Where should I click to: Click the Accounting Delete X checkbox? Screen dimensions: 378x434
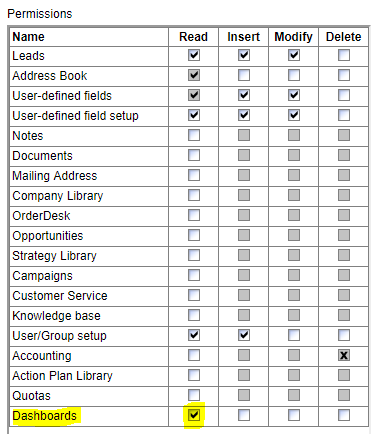coord(344,355)
